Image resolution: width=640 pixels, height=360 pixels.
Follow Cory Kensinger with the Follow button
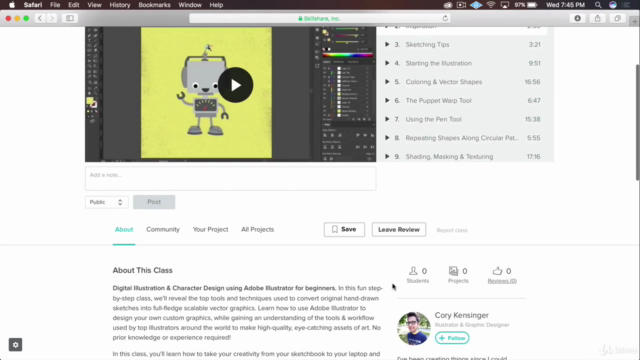(452, 338)
